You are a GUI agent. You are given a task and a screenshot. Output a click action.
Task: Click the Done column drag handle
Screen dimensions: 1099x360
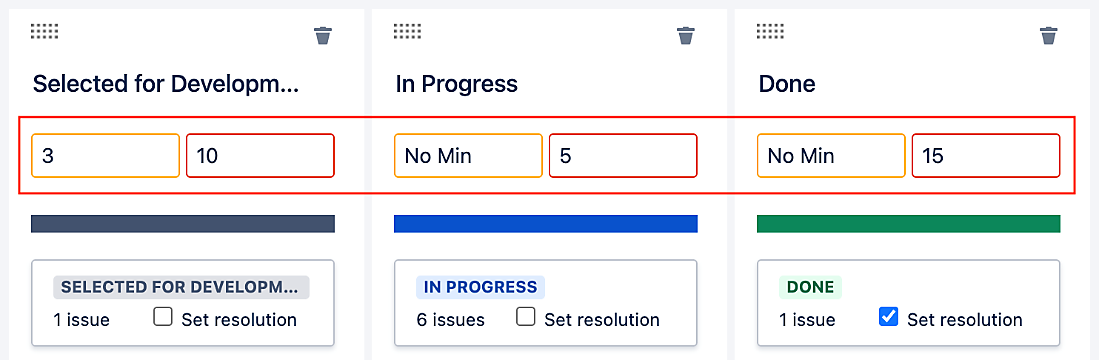(771, 32)
